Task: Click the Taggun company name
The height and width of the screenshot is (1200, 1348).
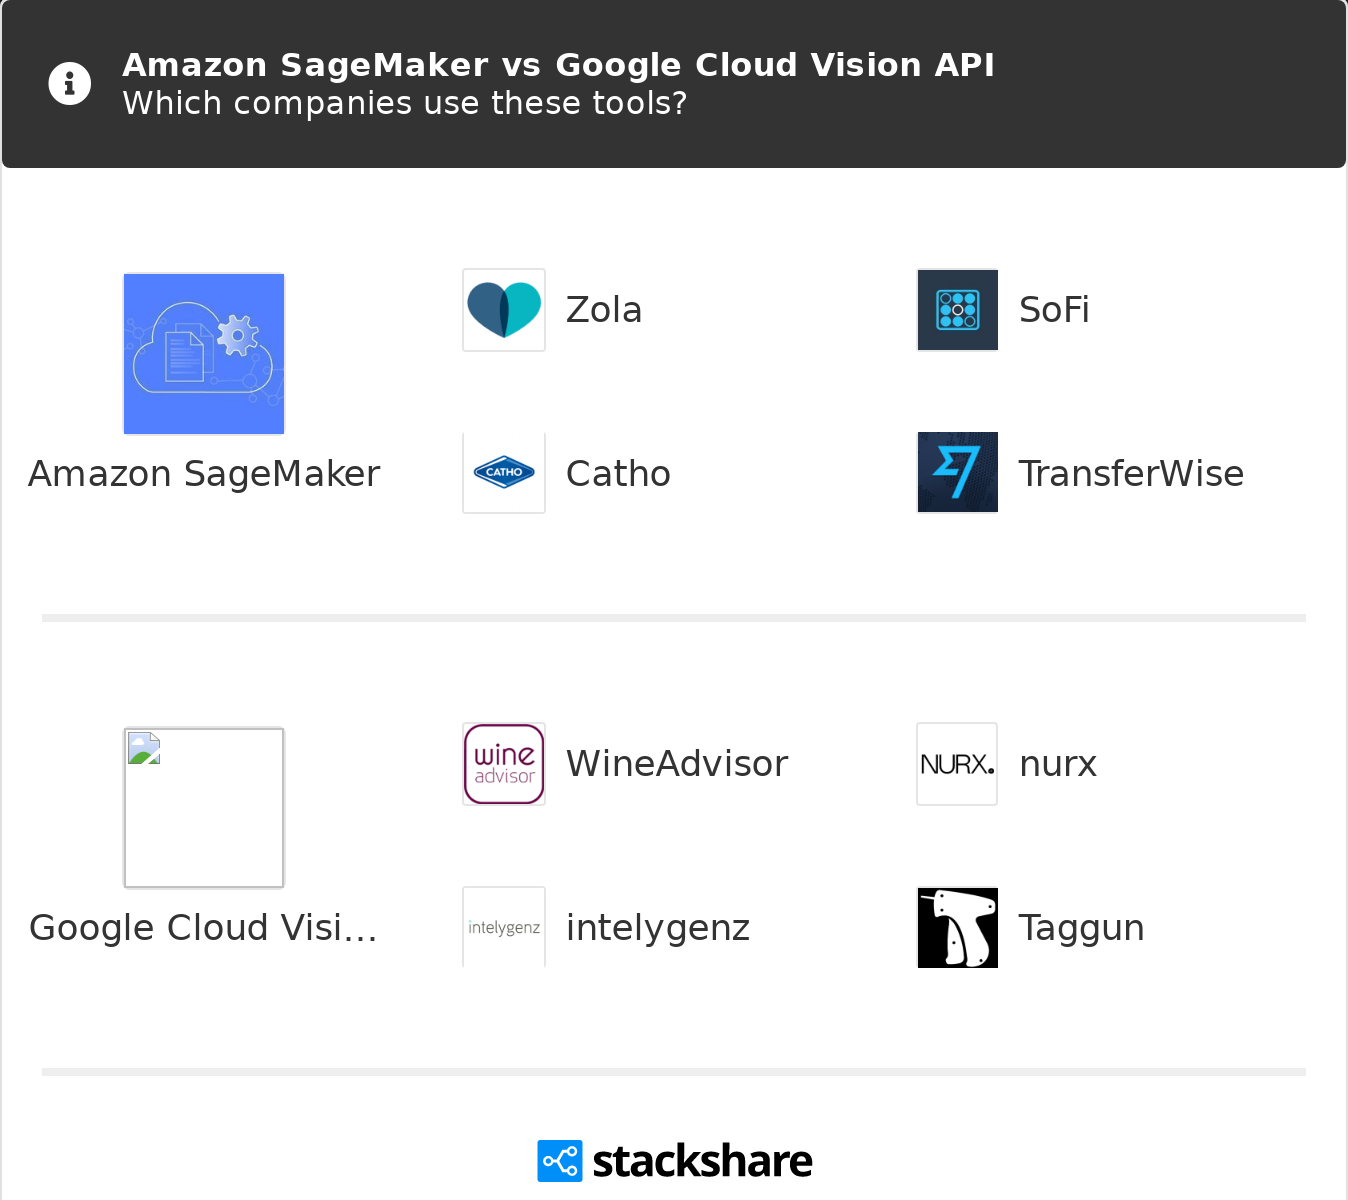Action: (x=1081, y=928)
